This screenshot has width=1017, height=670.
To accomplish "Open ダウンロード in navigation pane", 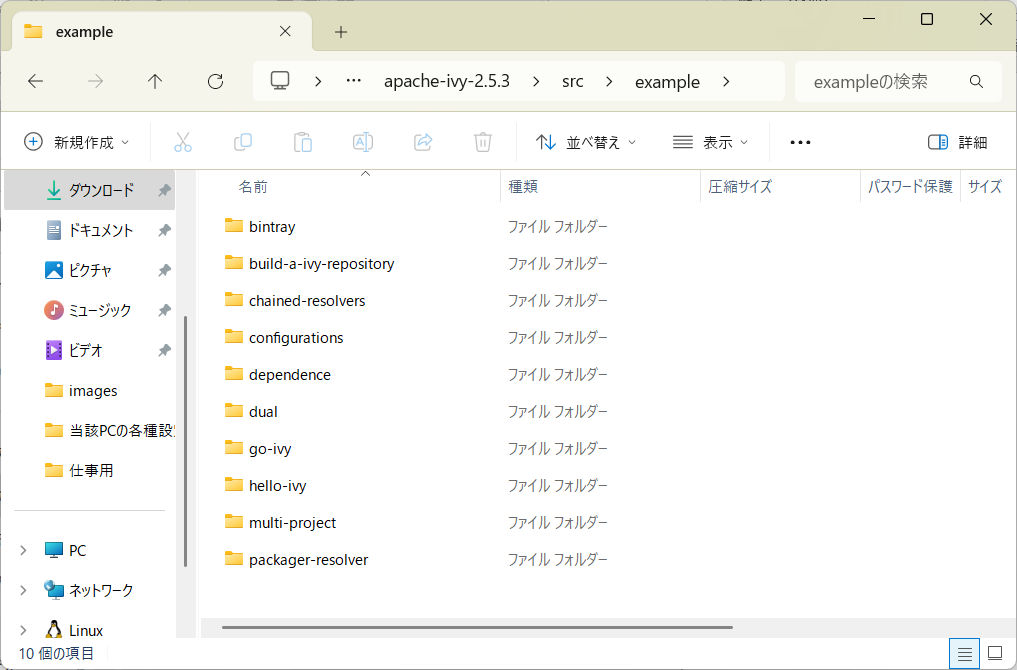I will click(90, 190).
